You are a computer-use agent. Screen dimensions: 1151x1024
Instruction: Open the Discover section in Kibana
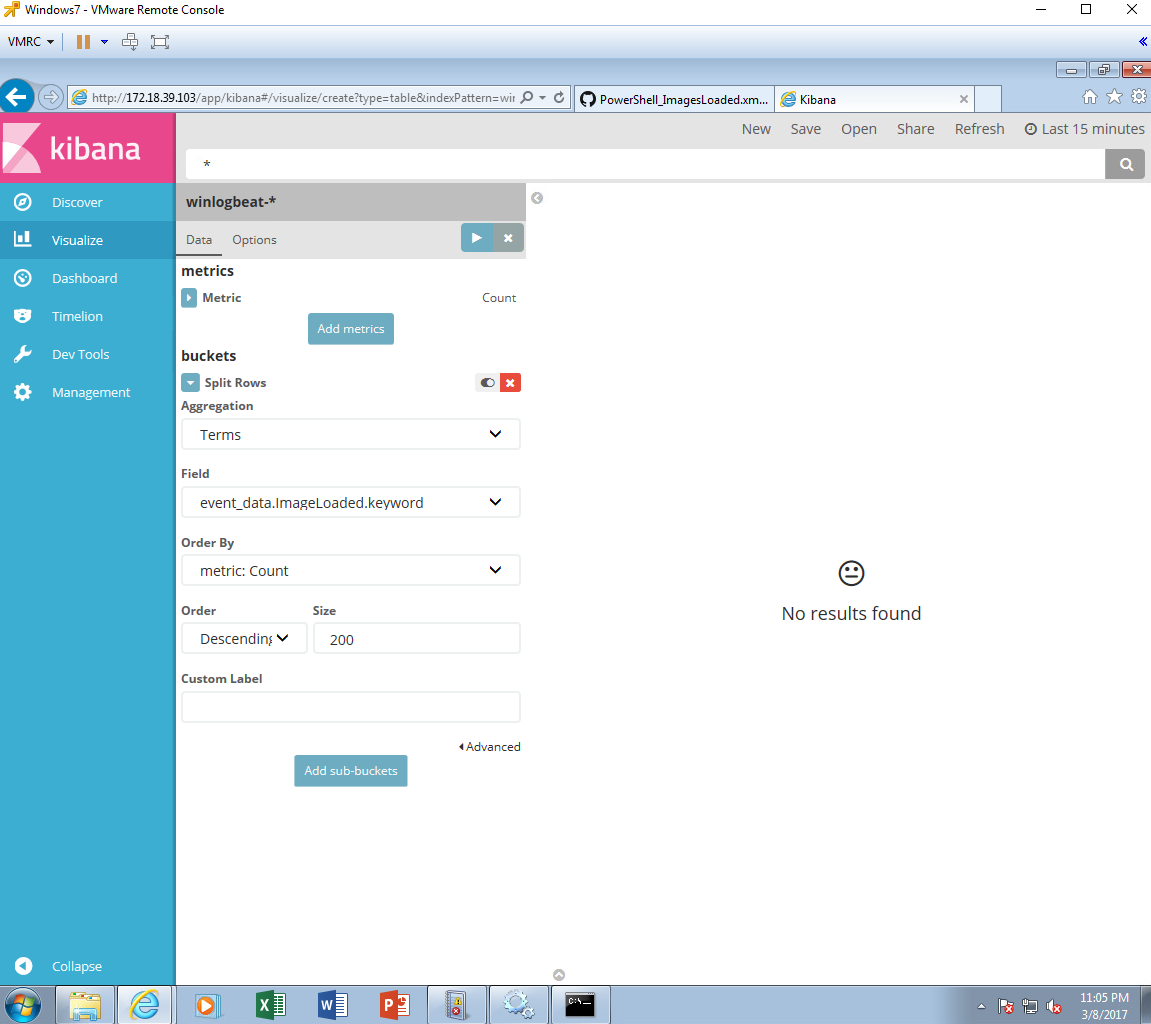76,202
